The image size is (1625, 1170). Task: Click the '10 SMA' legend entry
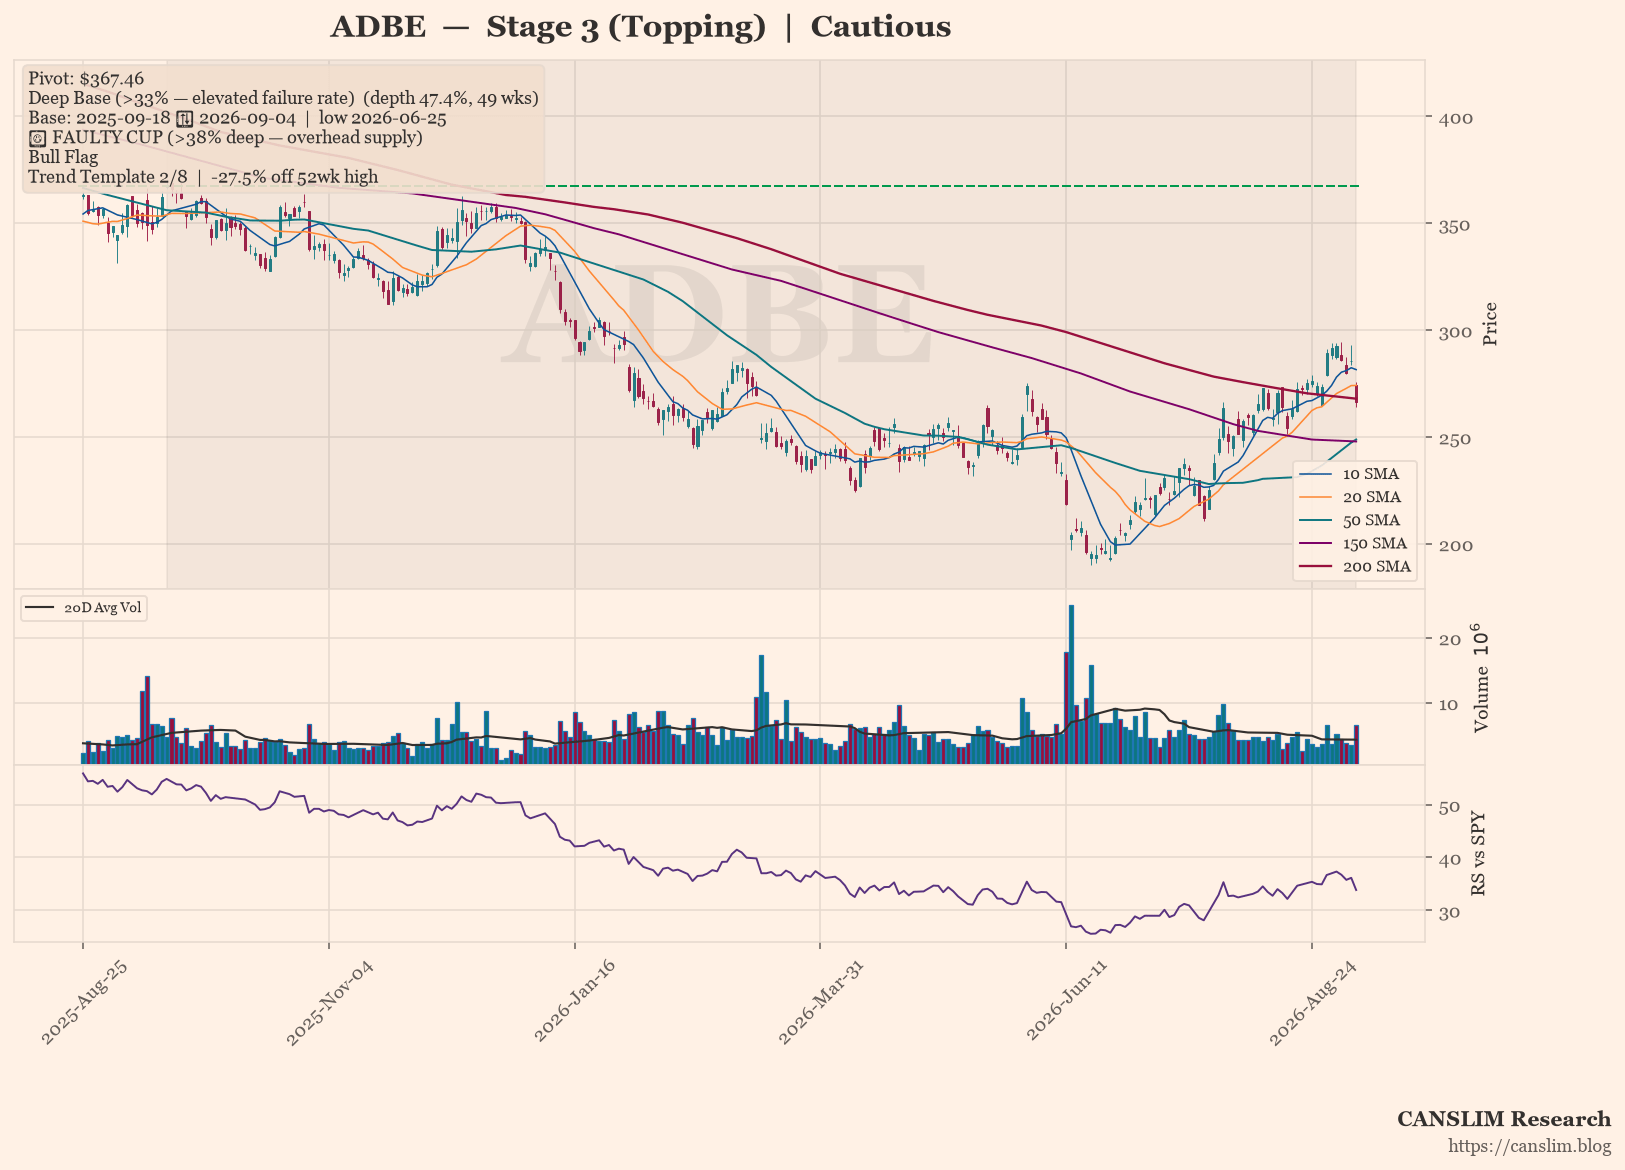tap(1355, 474)
